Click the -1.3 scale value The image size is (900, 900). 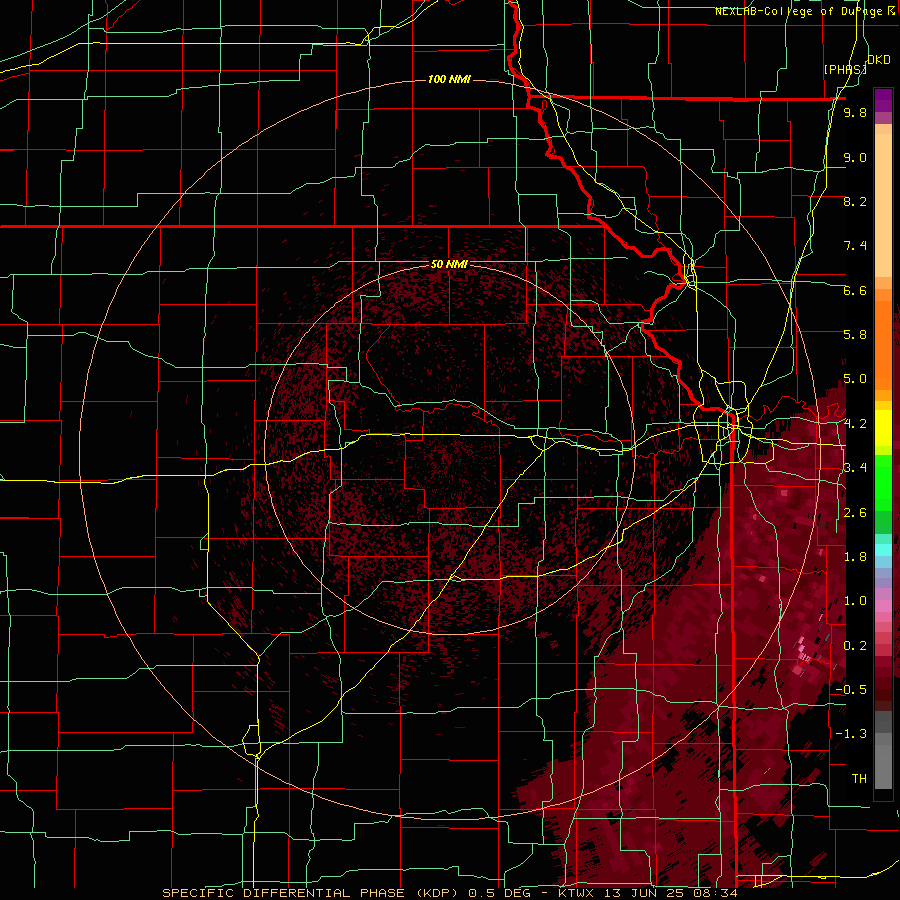(x=851, y=734)
